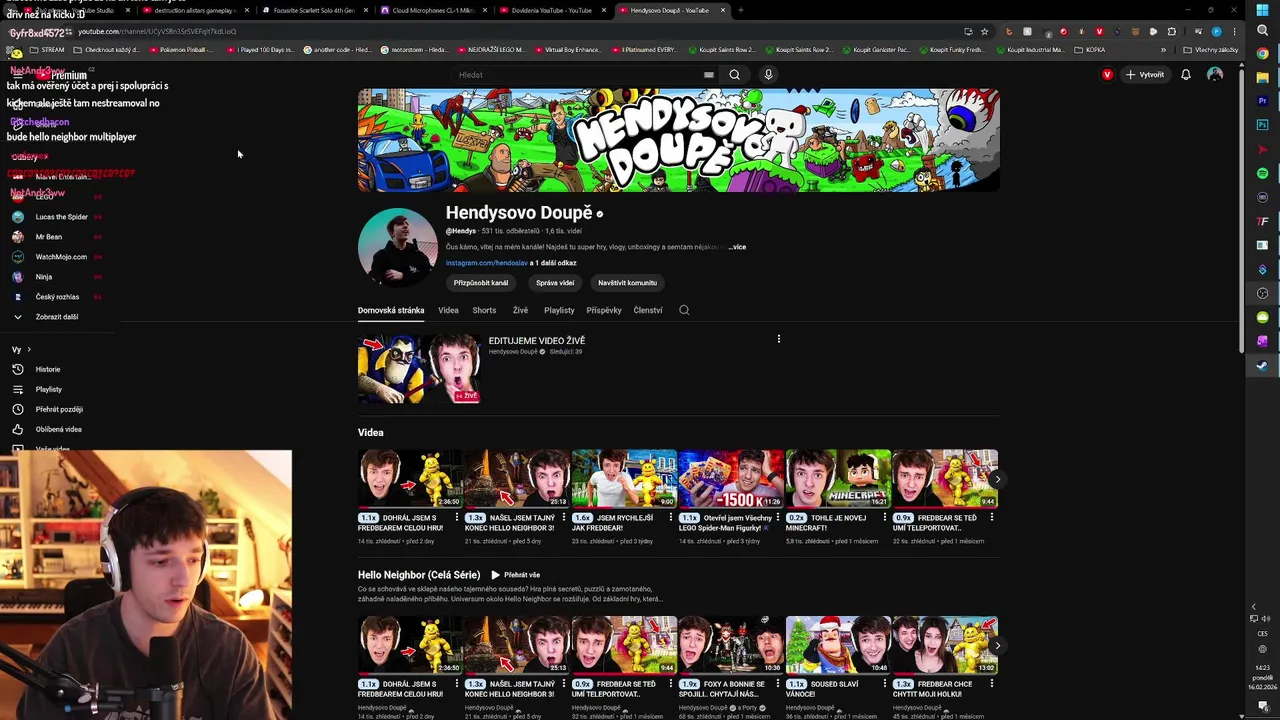Click Přehrát vše for Hello Neighbor series

(515, 575)
